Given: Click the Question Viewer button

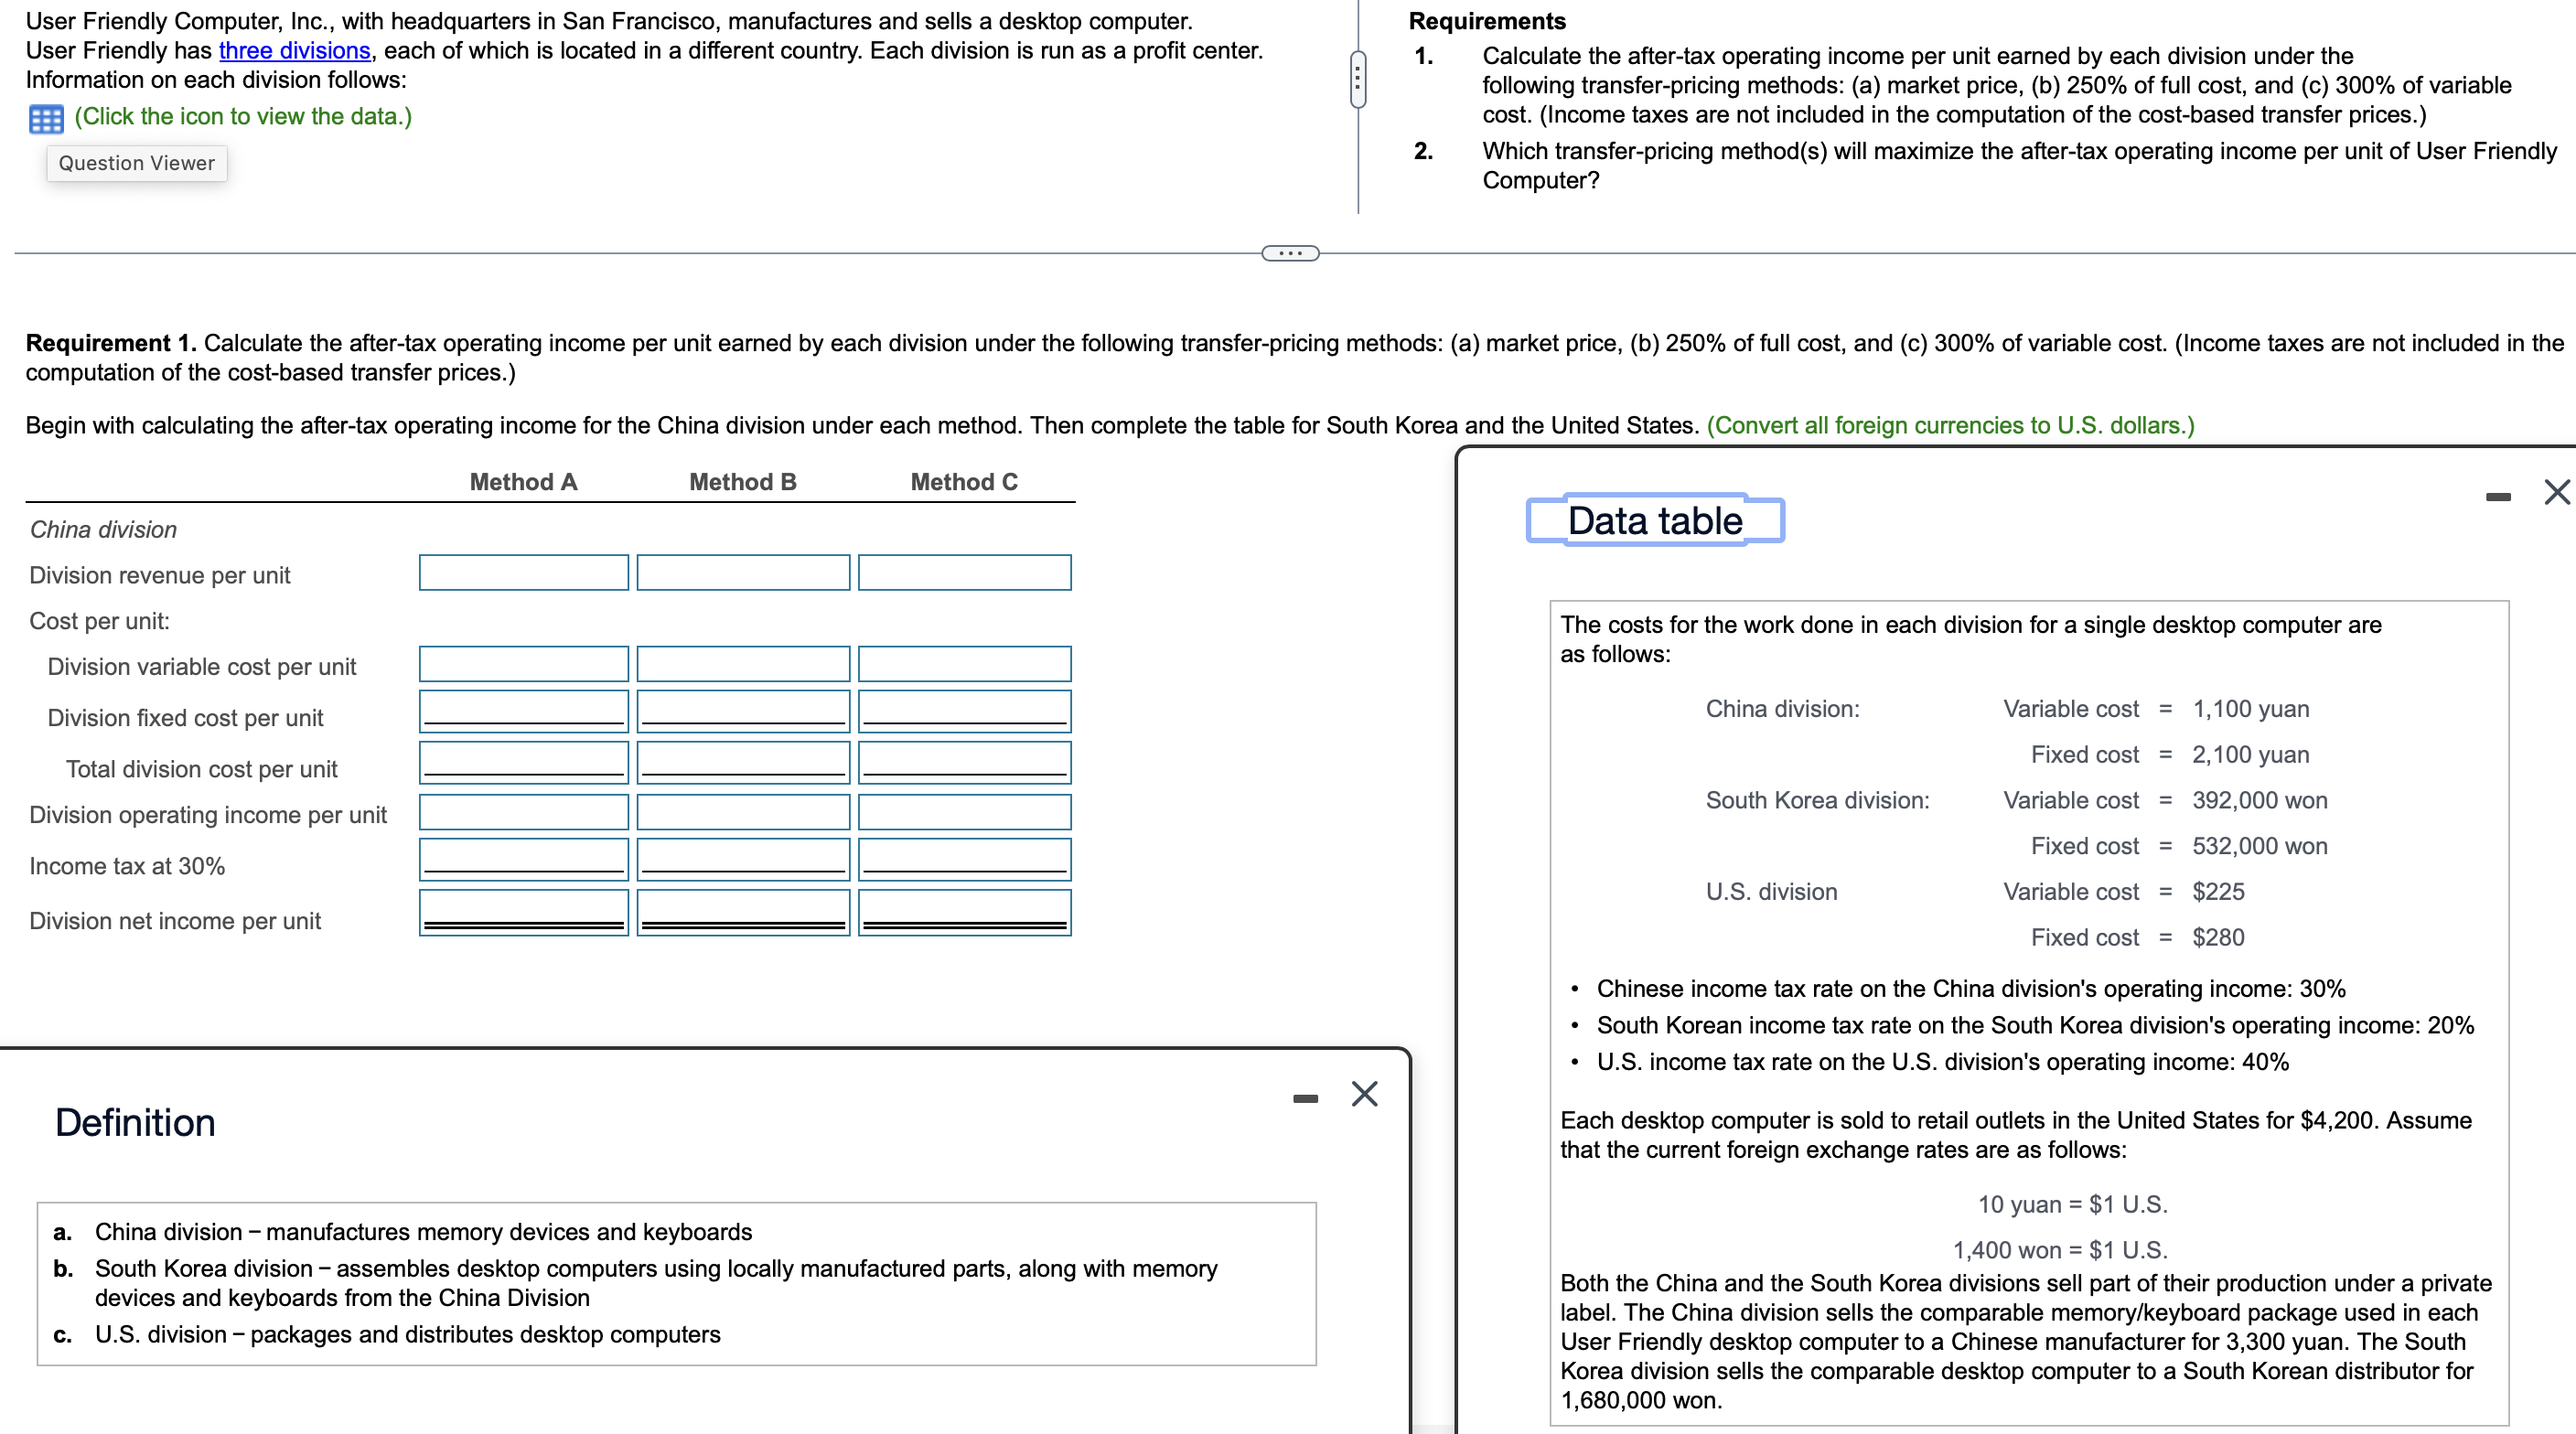Looking at the screenshot, I should [136, 163].
